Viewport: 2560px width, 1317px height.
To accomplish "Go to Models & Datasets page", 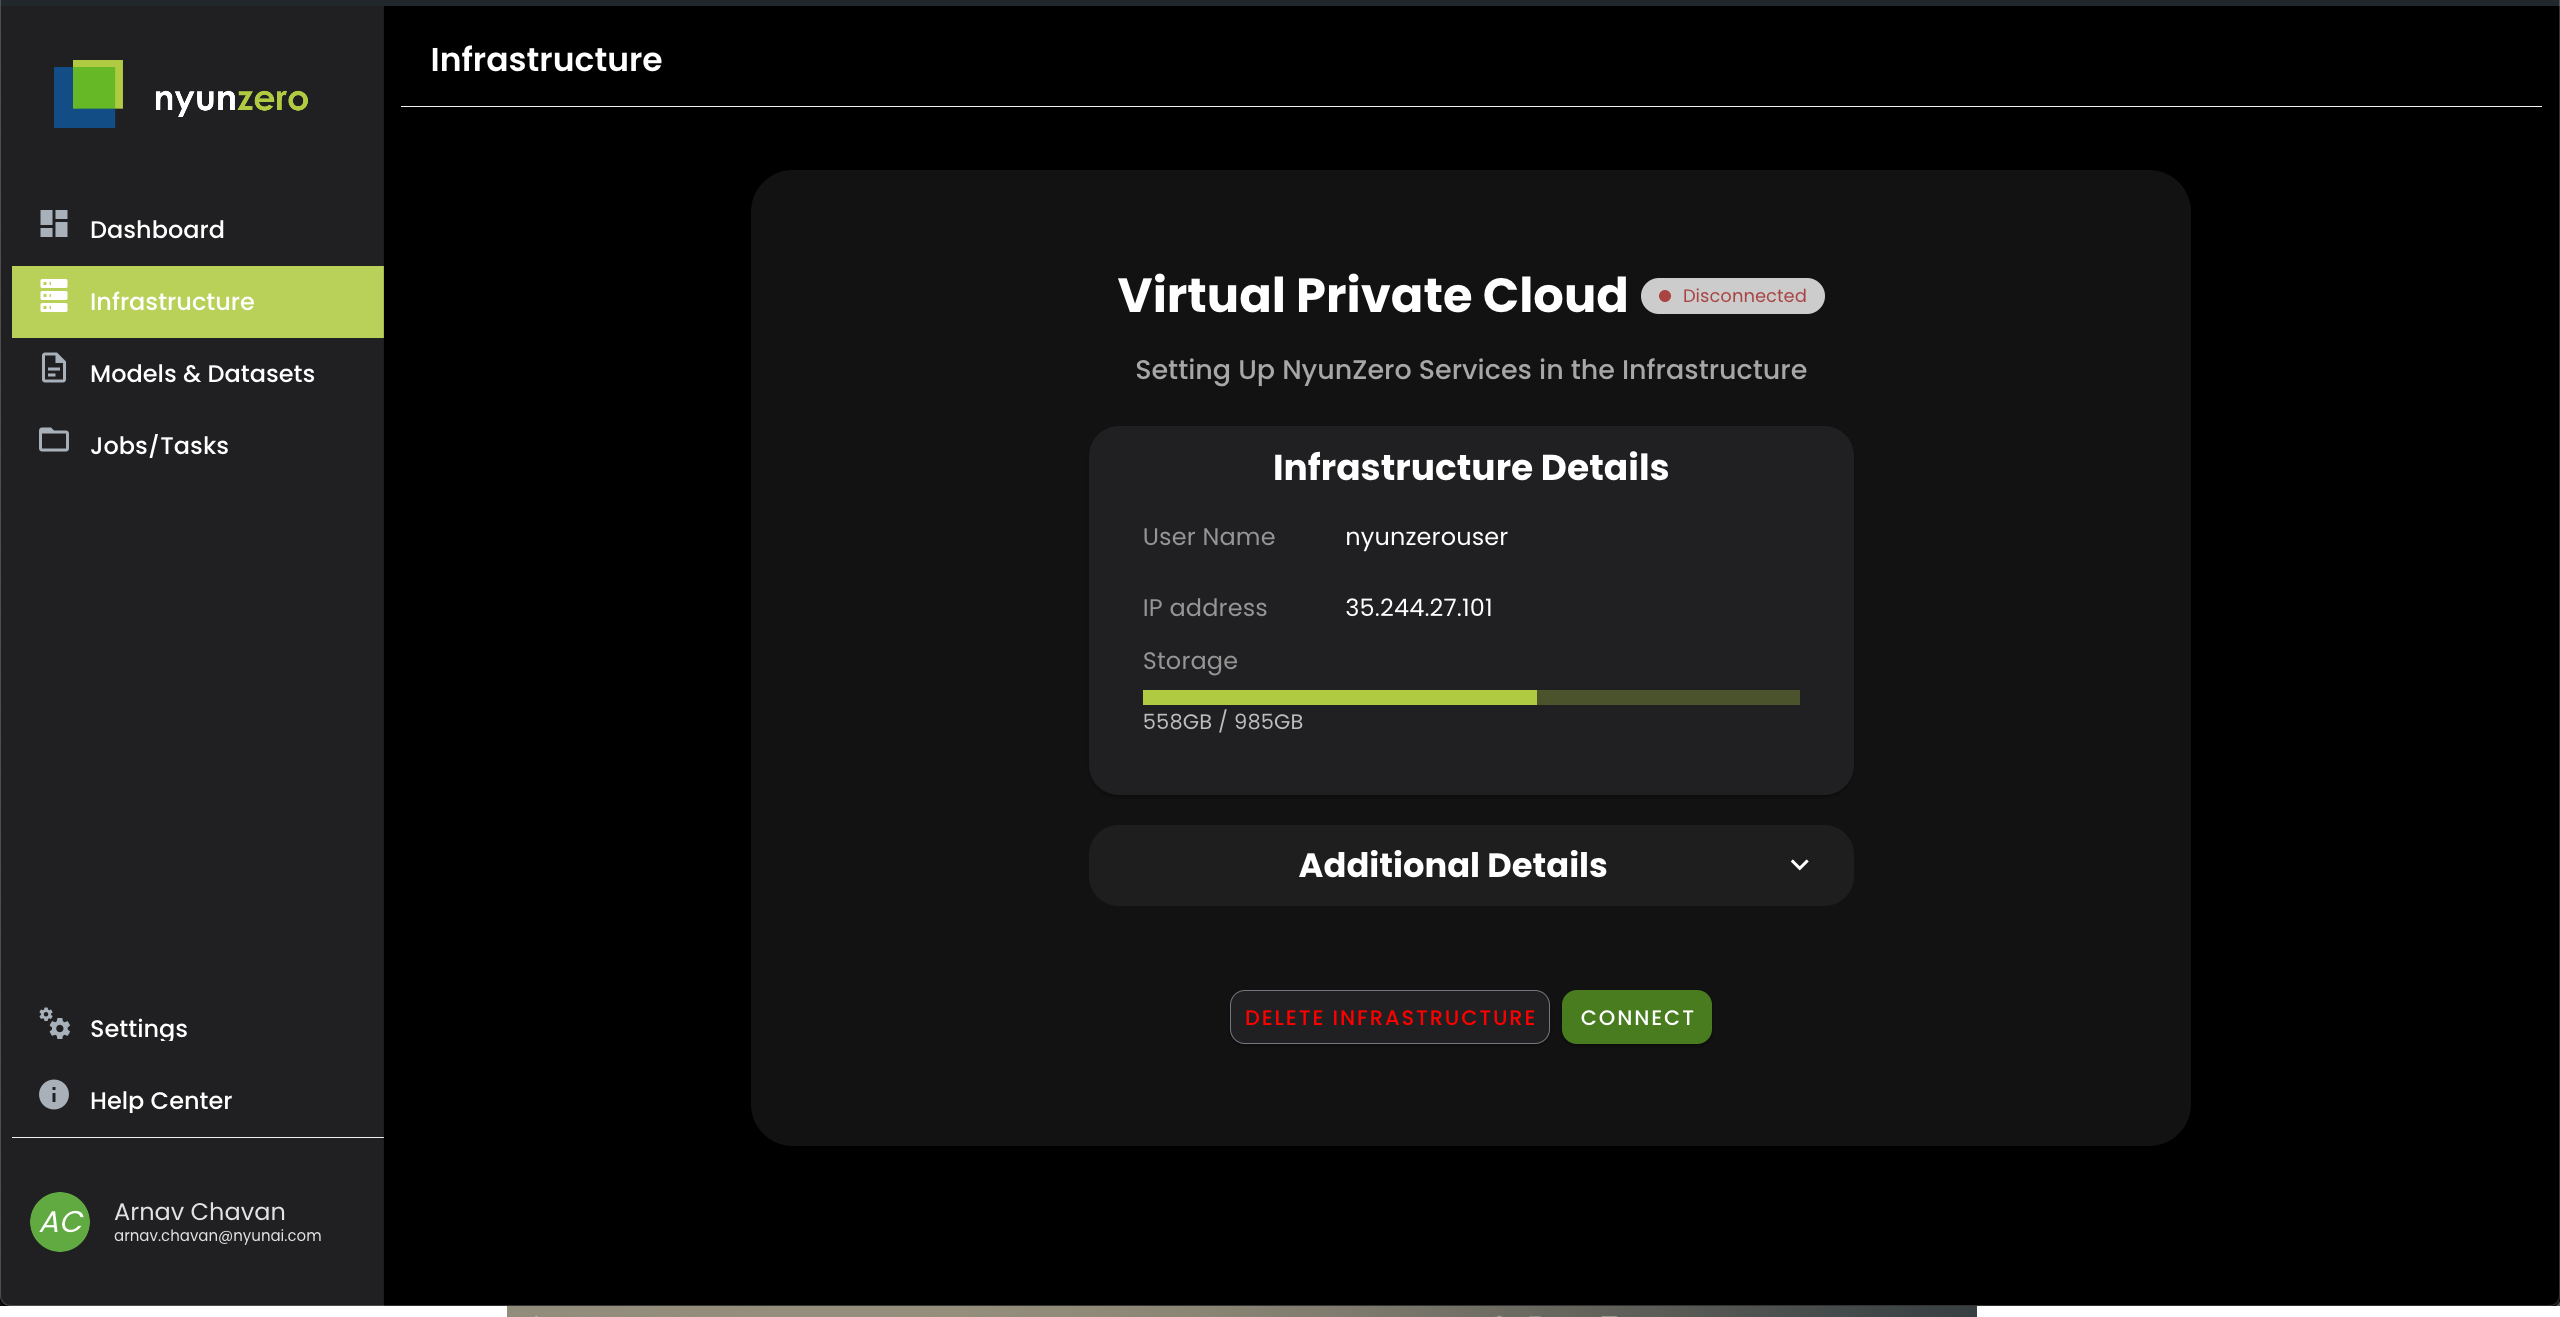I will coord(202,374).
